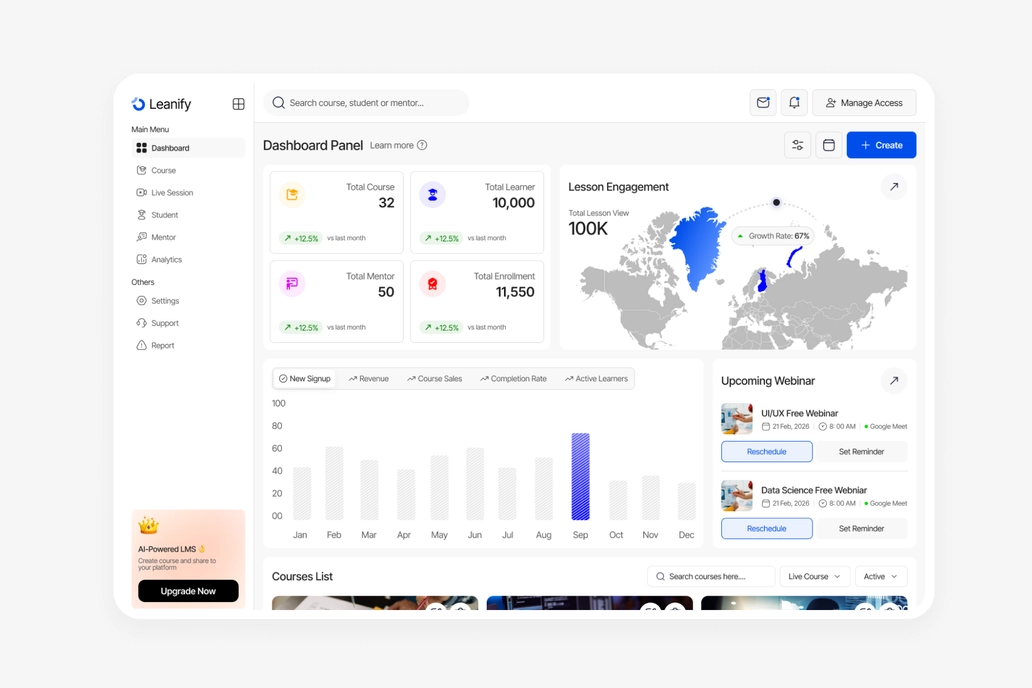Click the Total Course +12.5% badge

pyautogui.click(x=301, y=238)
